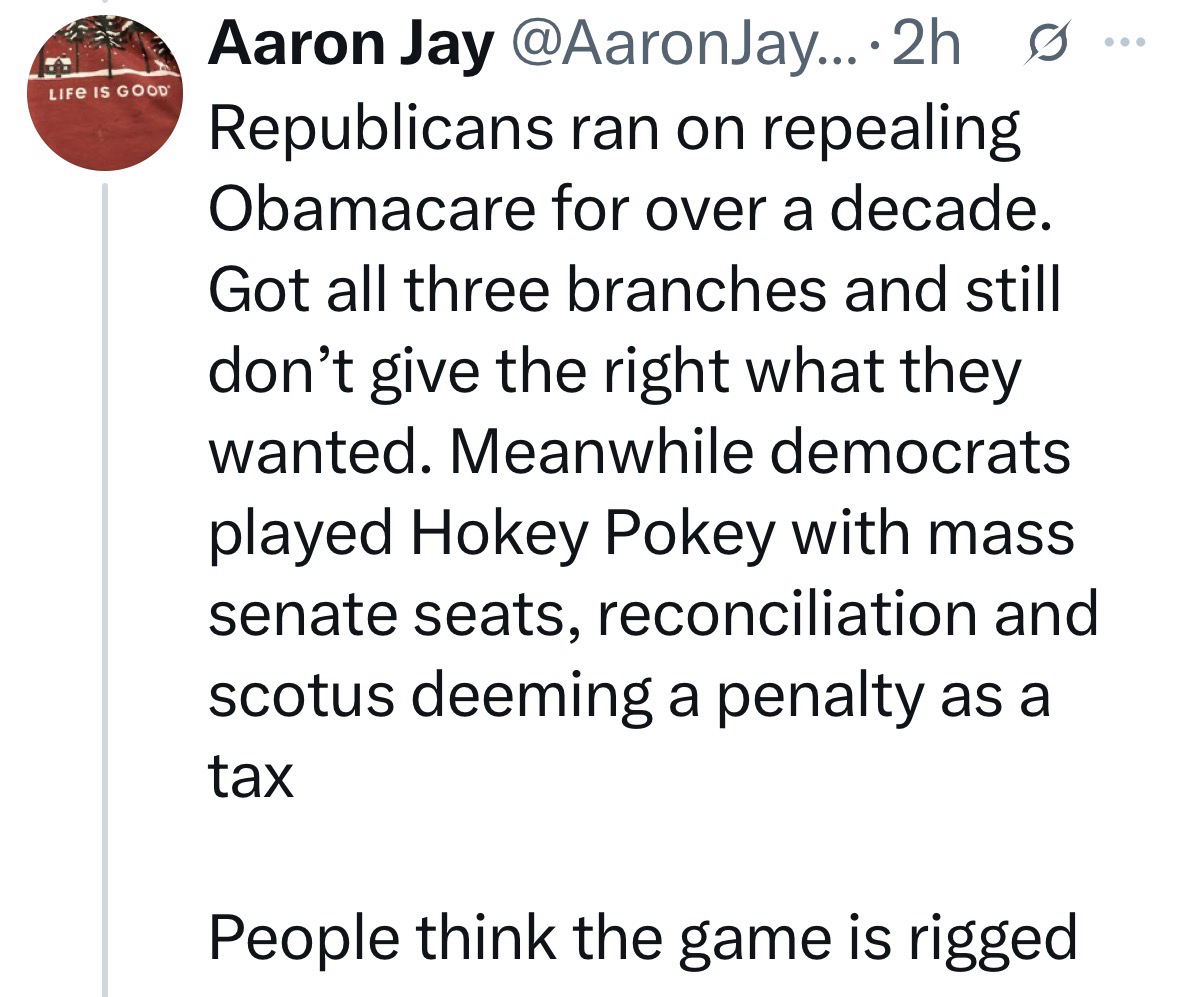Click the vertical thread line under avatar
The width and height of the screenshot is (1179, 997).
(x=106, y=580)
